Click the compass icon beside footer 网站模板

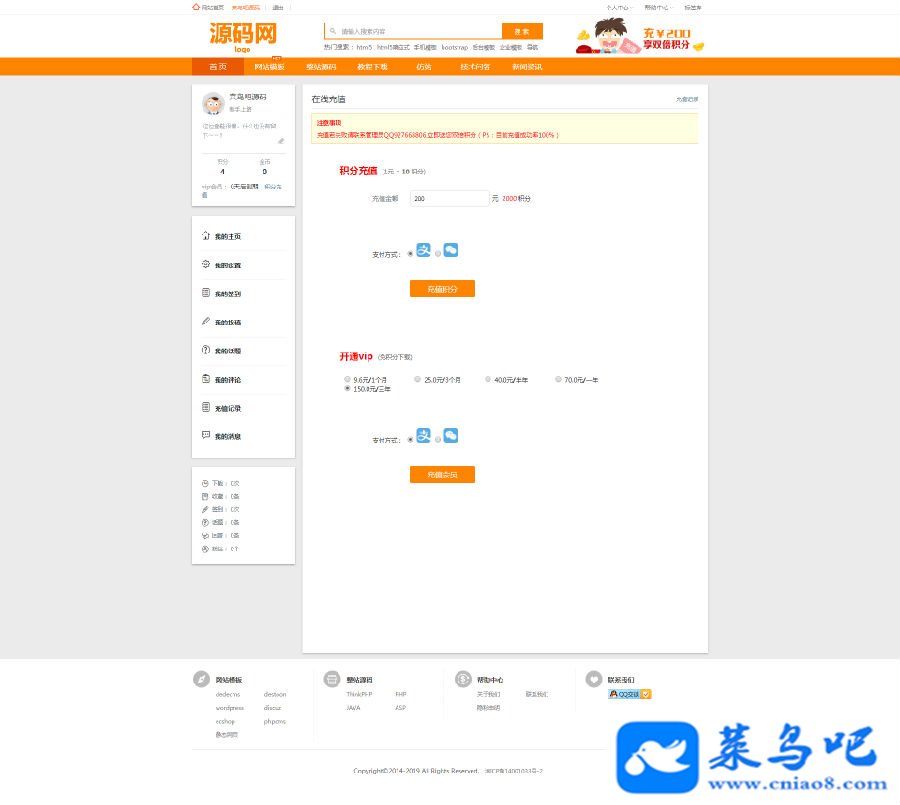coord(201,679)
